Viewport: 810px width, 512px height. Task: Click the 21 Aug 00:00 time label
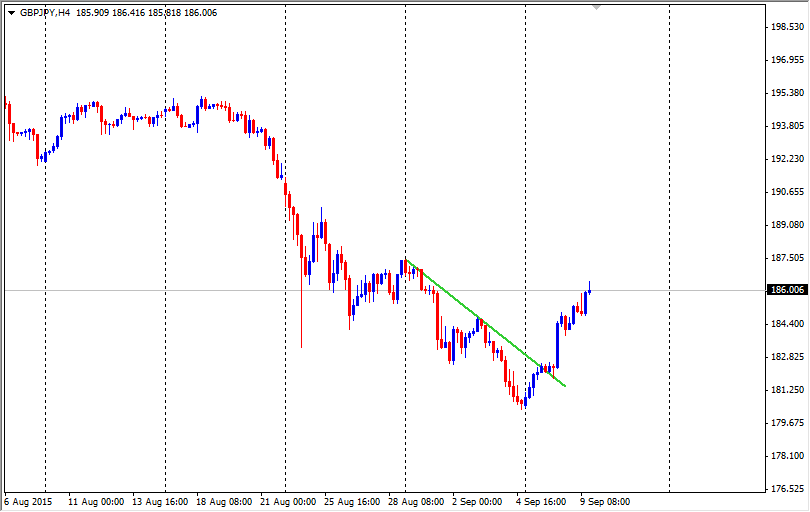tap(288, 502)
